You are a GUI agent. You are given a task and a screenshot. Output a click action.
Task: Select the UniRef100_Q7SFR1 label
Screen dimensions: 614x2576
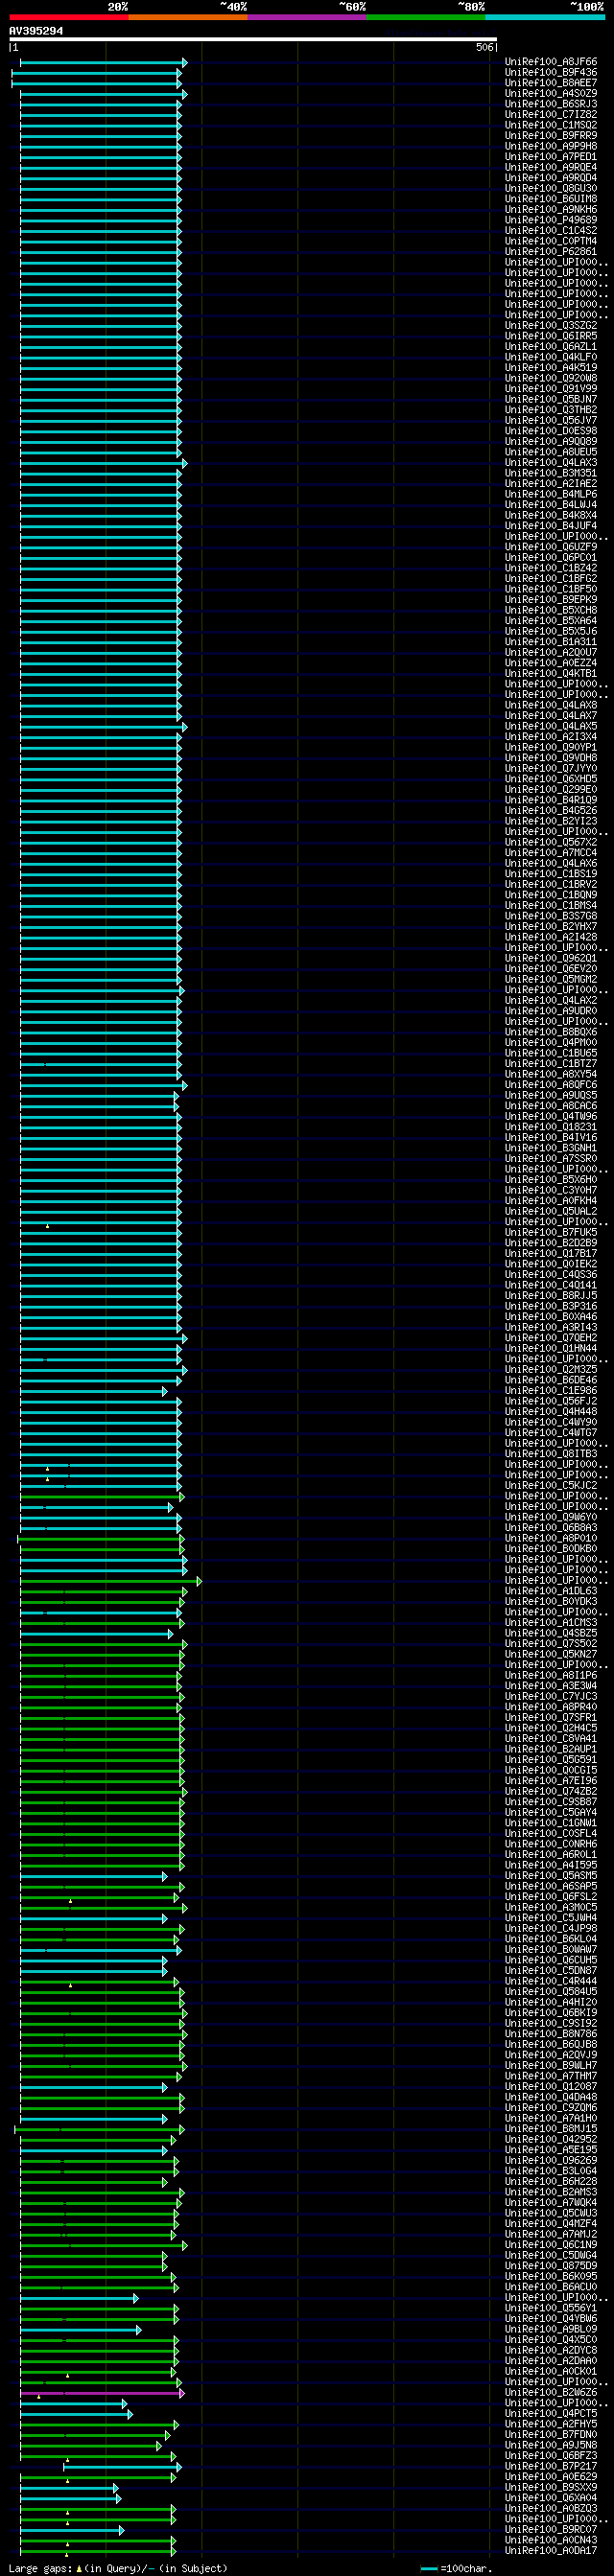pos(551,1717)
